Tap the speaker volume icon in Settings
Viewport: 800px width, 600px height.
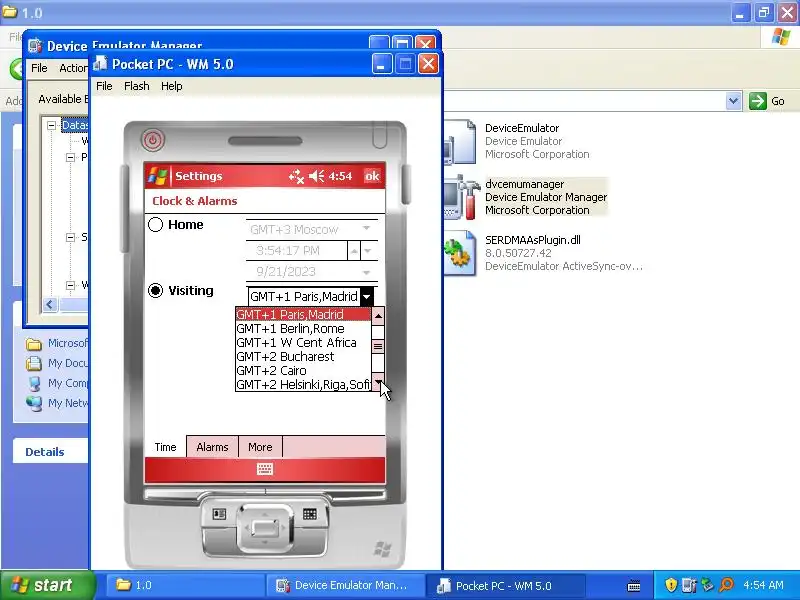coord(316,176)
